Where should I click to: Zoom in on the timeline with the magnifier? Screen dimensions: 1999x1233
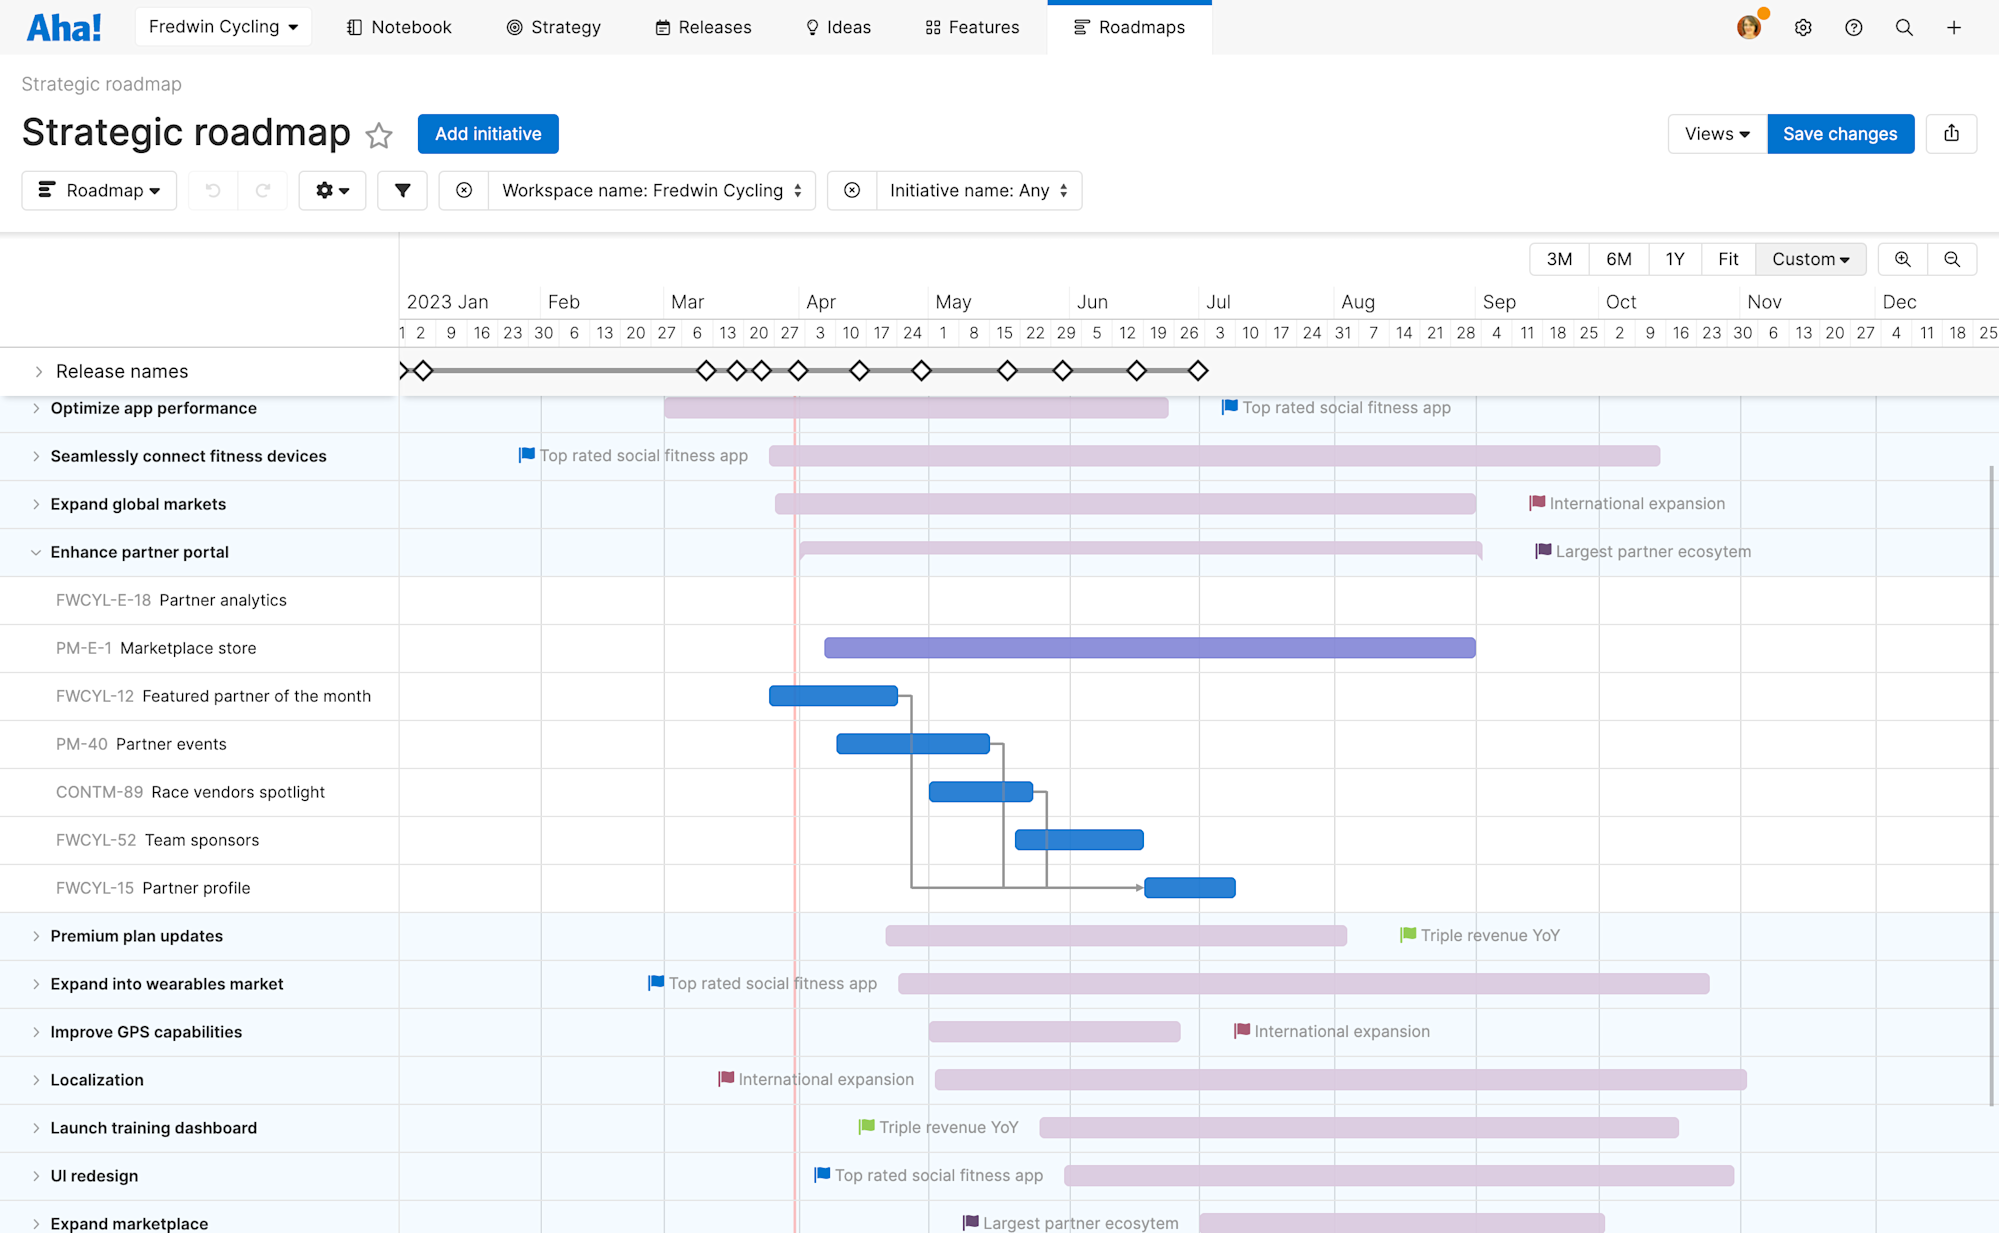click(x=1902, y=259)
